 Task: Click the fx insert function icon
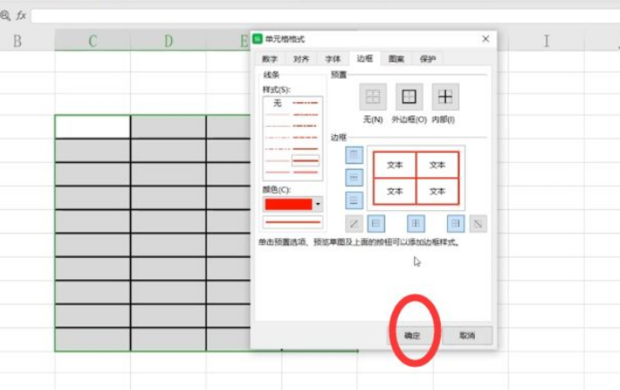[x=21, y=16]
